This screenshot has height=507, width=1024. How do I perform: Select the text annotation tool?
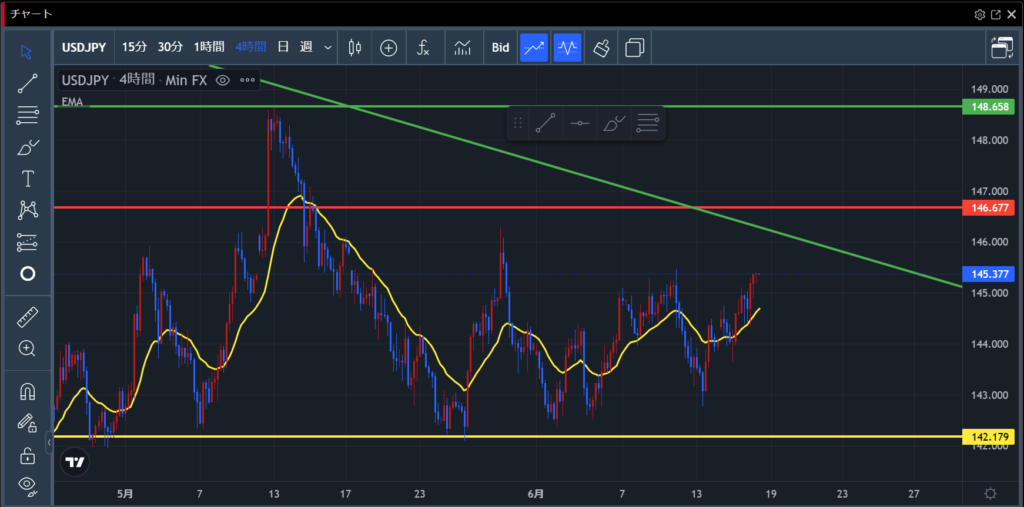tap(27, 178)
